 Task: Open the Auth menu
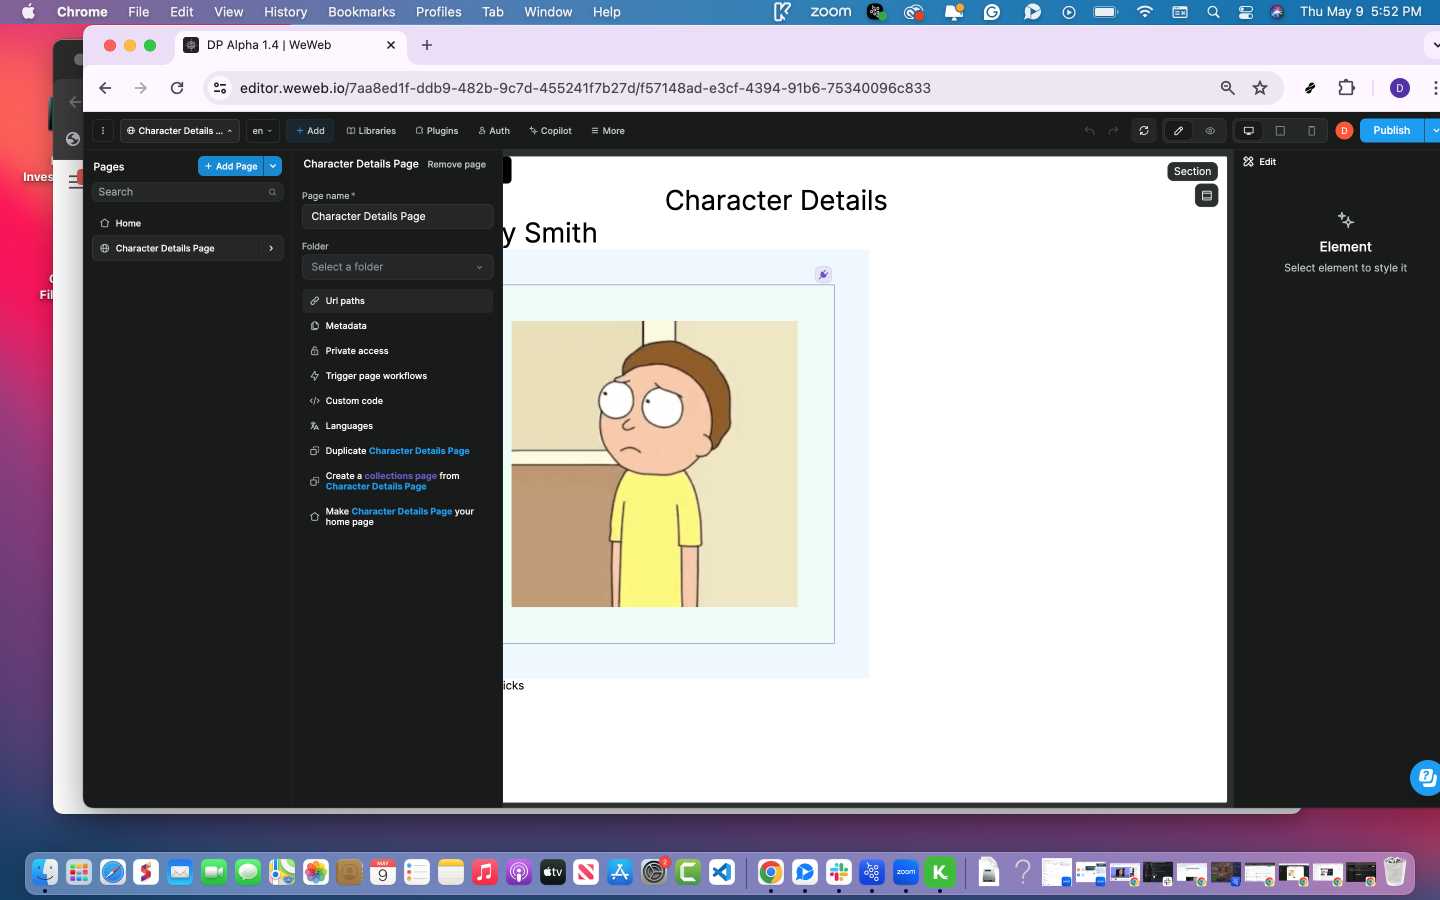494,131
